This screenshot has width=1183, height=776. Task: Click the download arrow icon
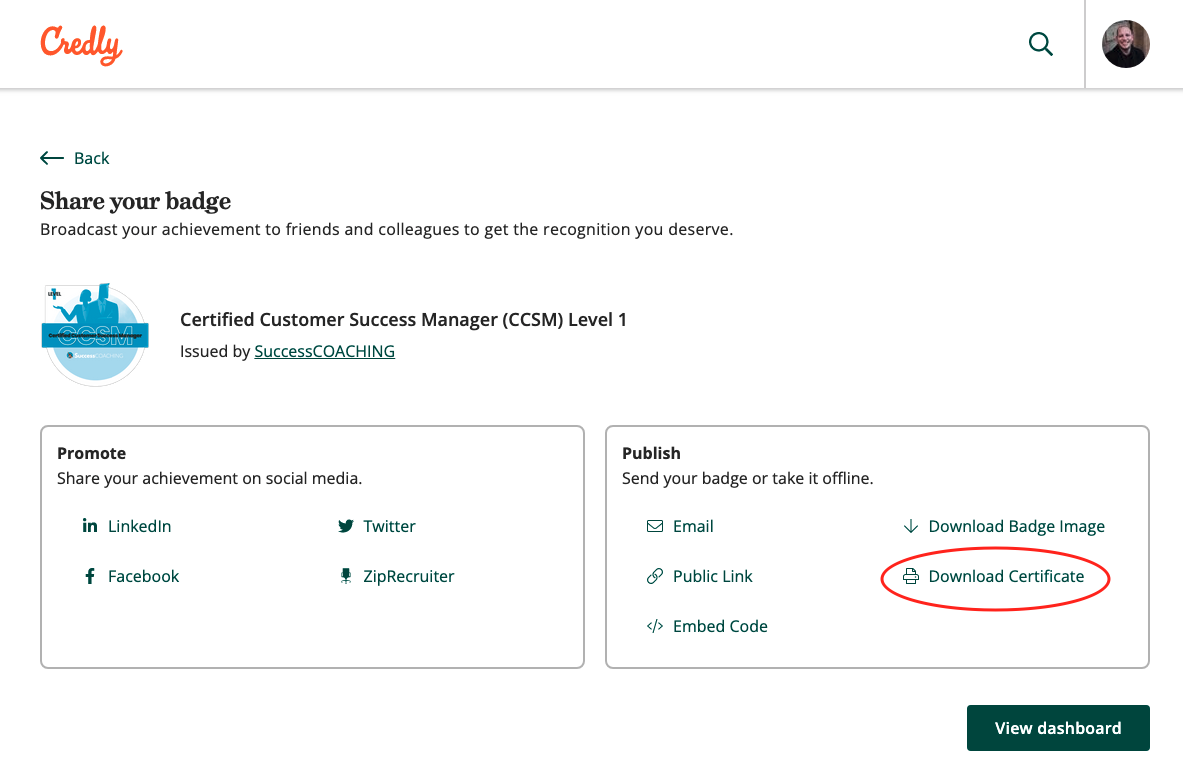[x=911, y=526]
